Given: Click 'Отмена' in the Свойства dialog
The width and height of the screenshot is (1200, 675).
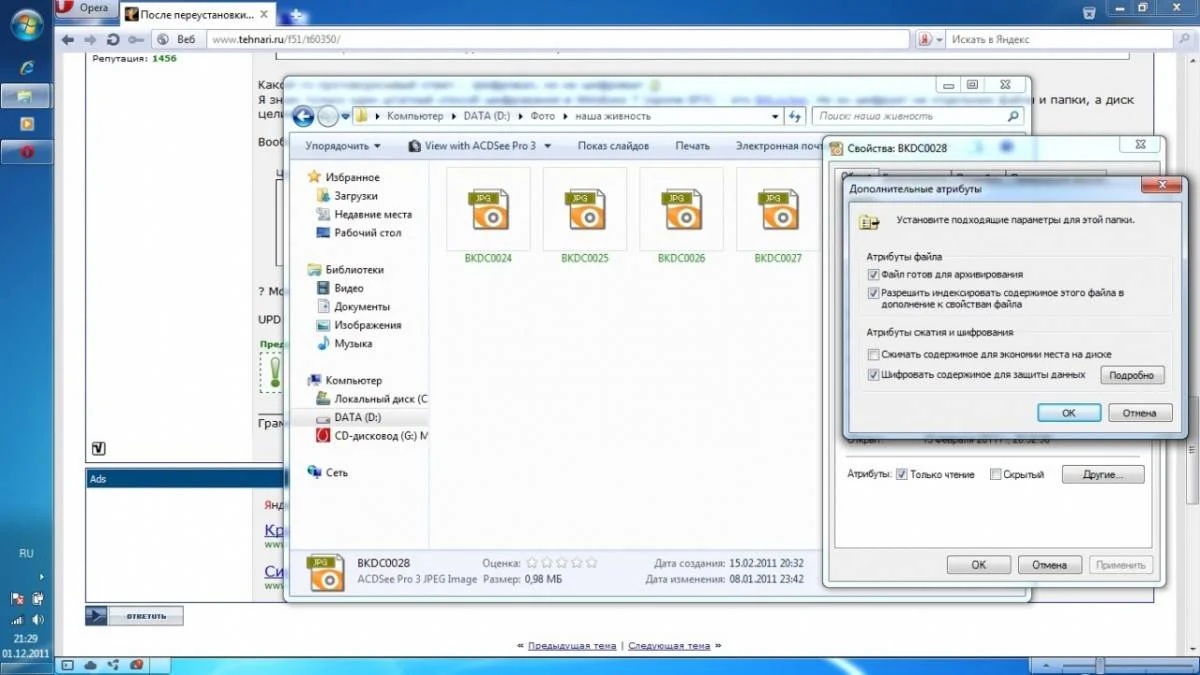Looking at the screenshot, I should point(1050,565).
